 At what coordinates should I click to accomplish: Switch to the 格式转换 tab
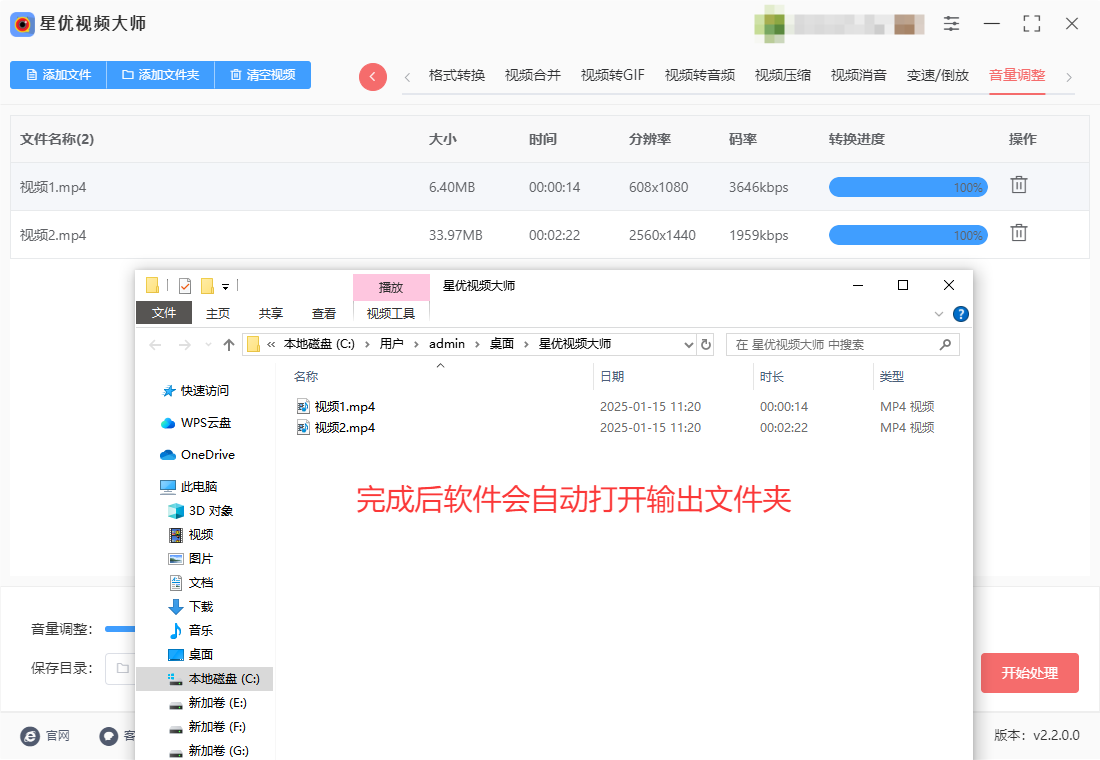pos(457,75)
